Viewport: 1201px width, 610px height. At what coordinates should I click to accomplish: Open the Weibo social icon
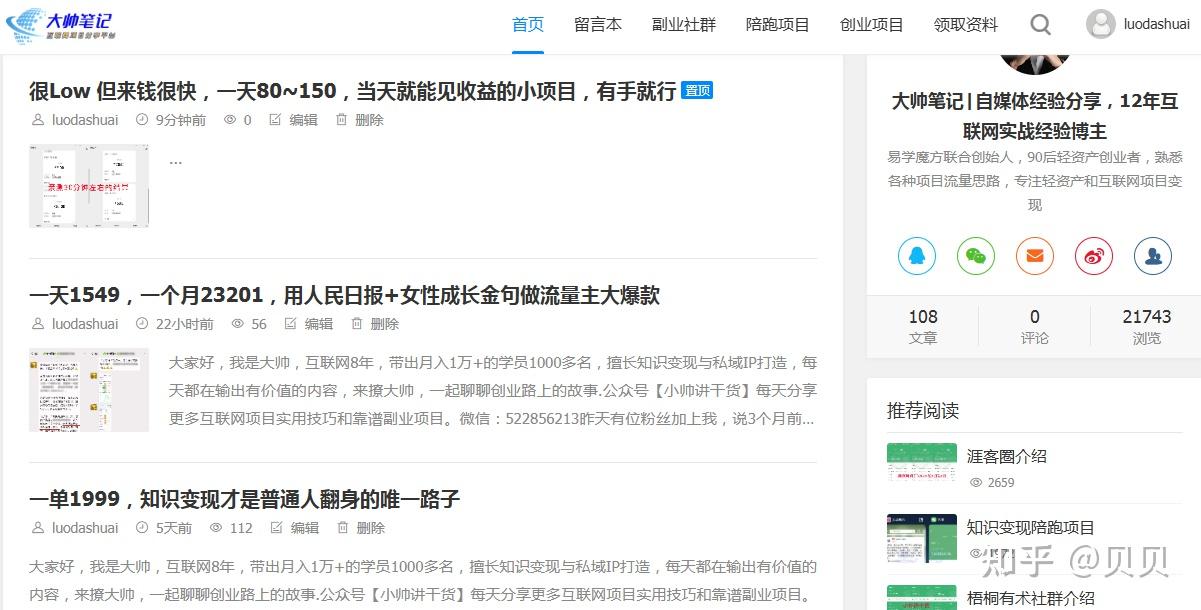[1094, 256]
